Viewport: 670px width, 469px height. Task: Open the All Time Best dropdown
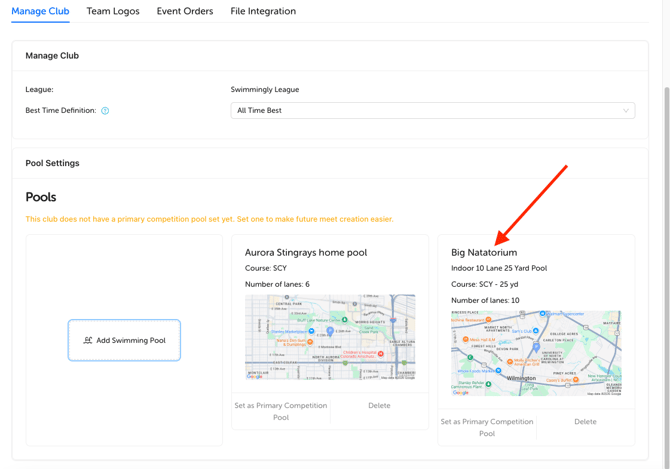[x=433, y=111]
